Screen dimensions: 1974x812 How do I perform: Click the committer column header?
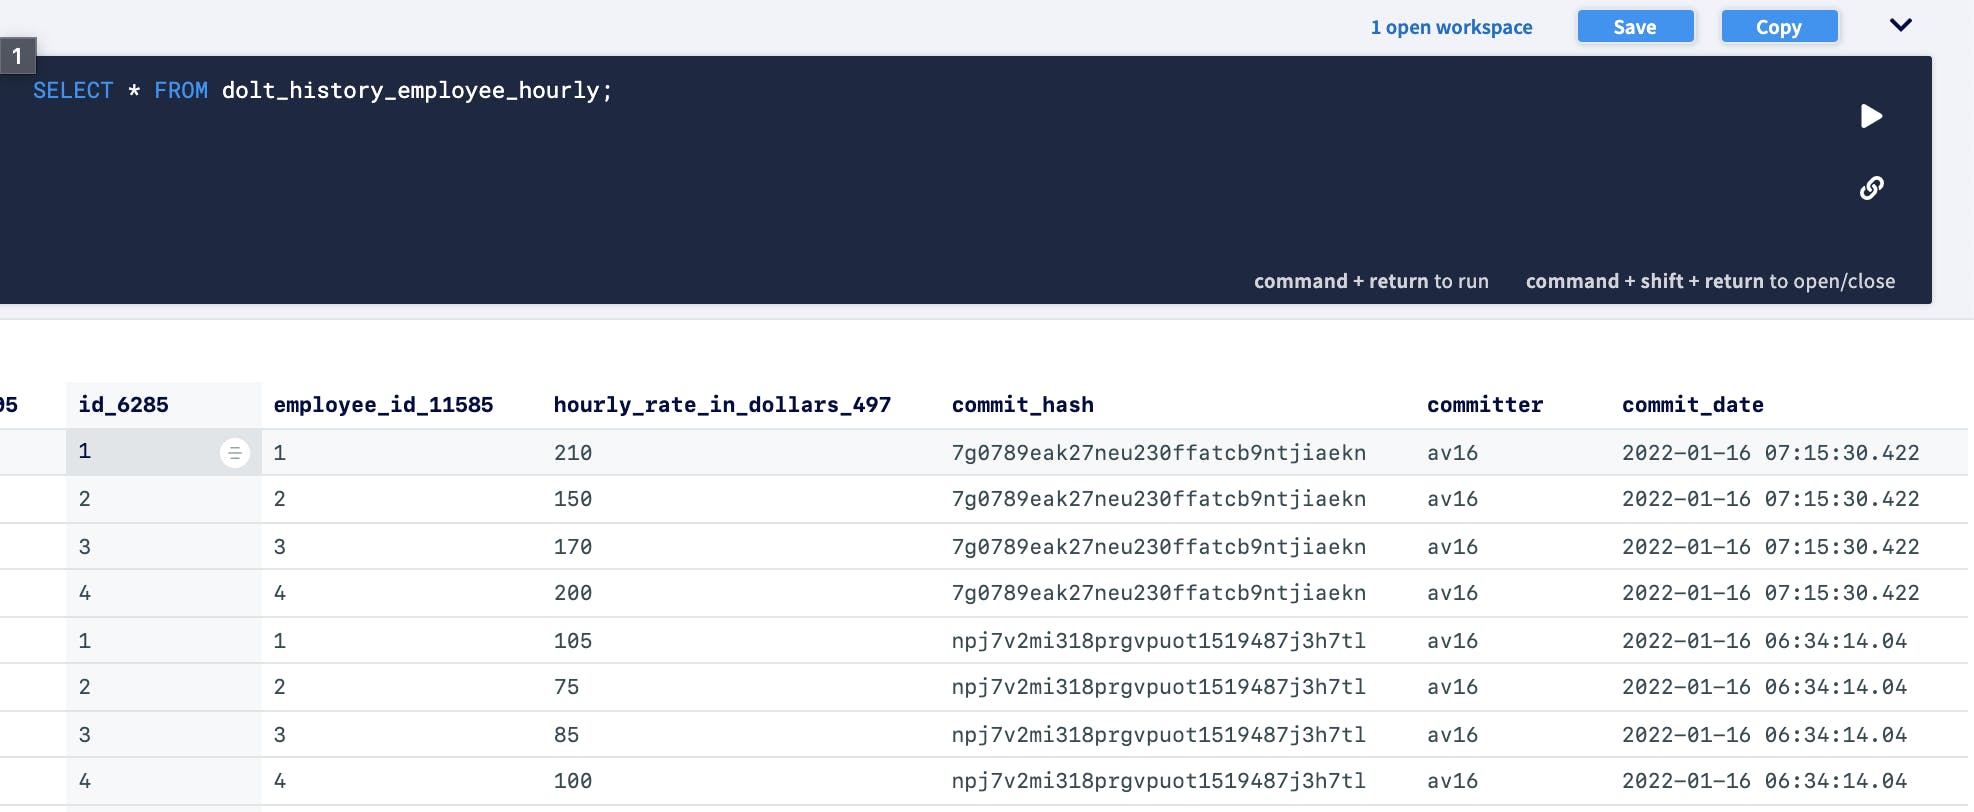(x=1485, y=405)
